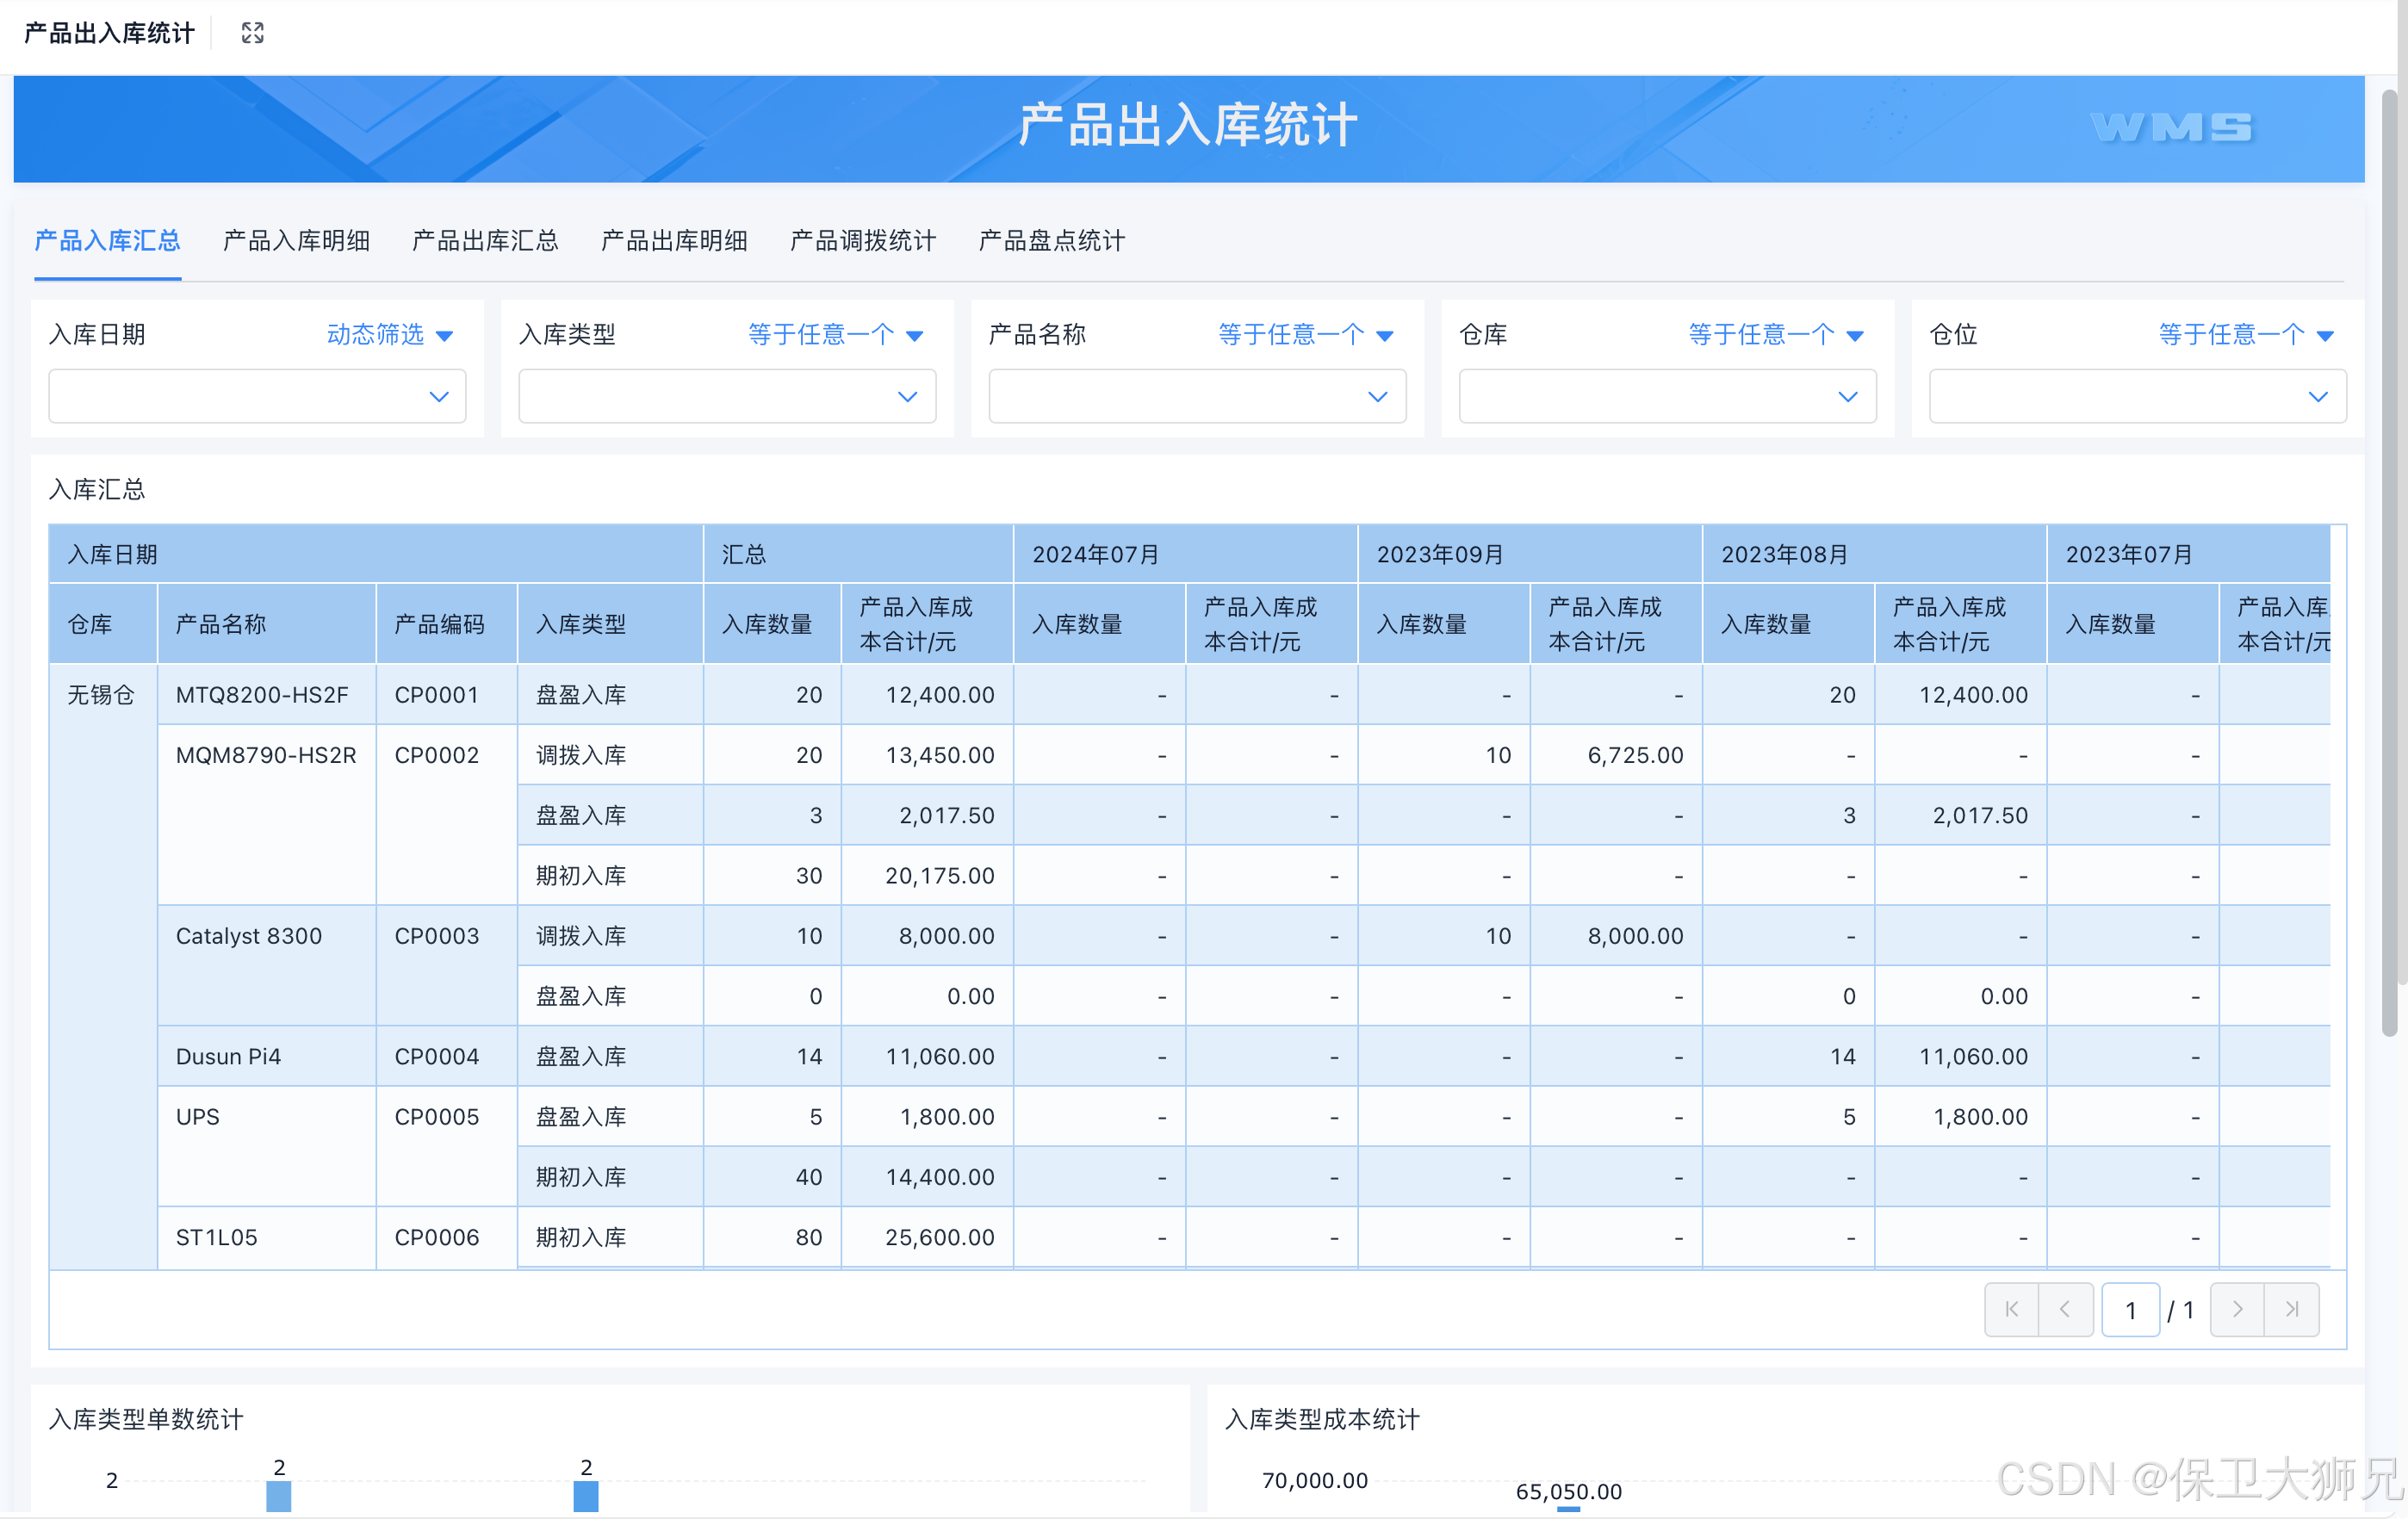
Task: Jump to last page icon
Action: [x=2293, y=1309]
